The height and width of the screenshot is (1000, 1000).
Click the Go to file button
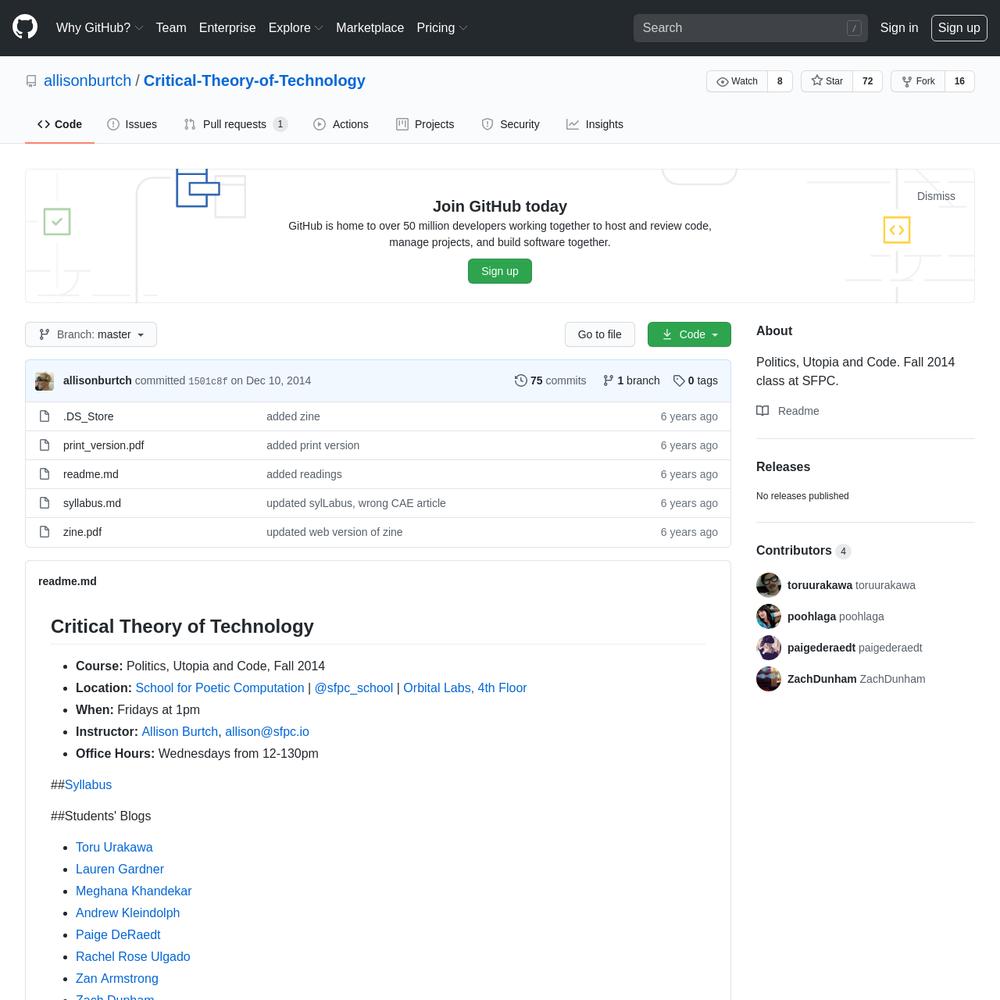tap(599, 334)
